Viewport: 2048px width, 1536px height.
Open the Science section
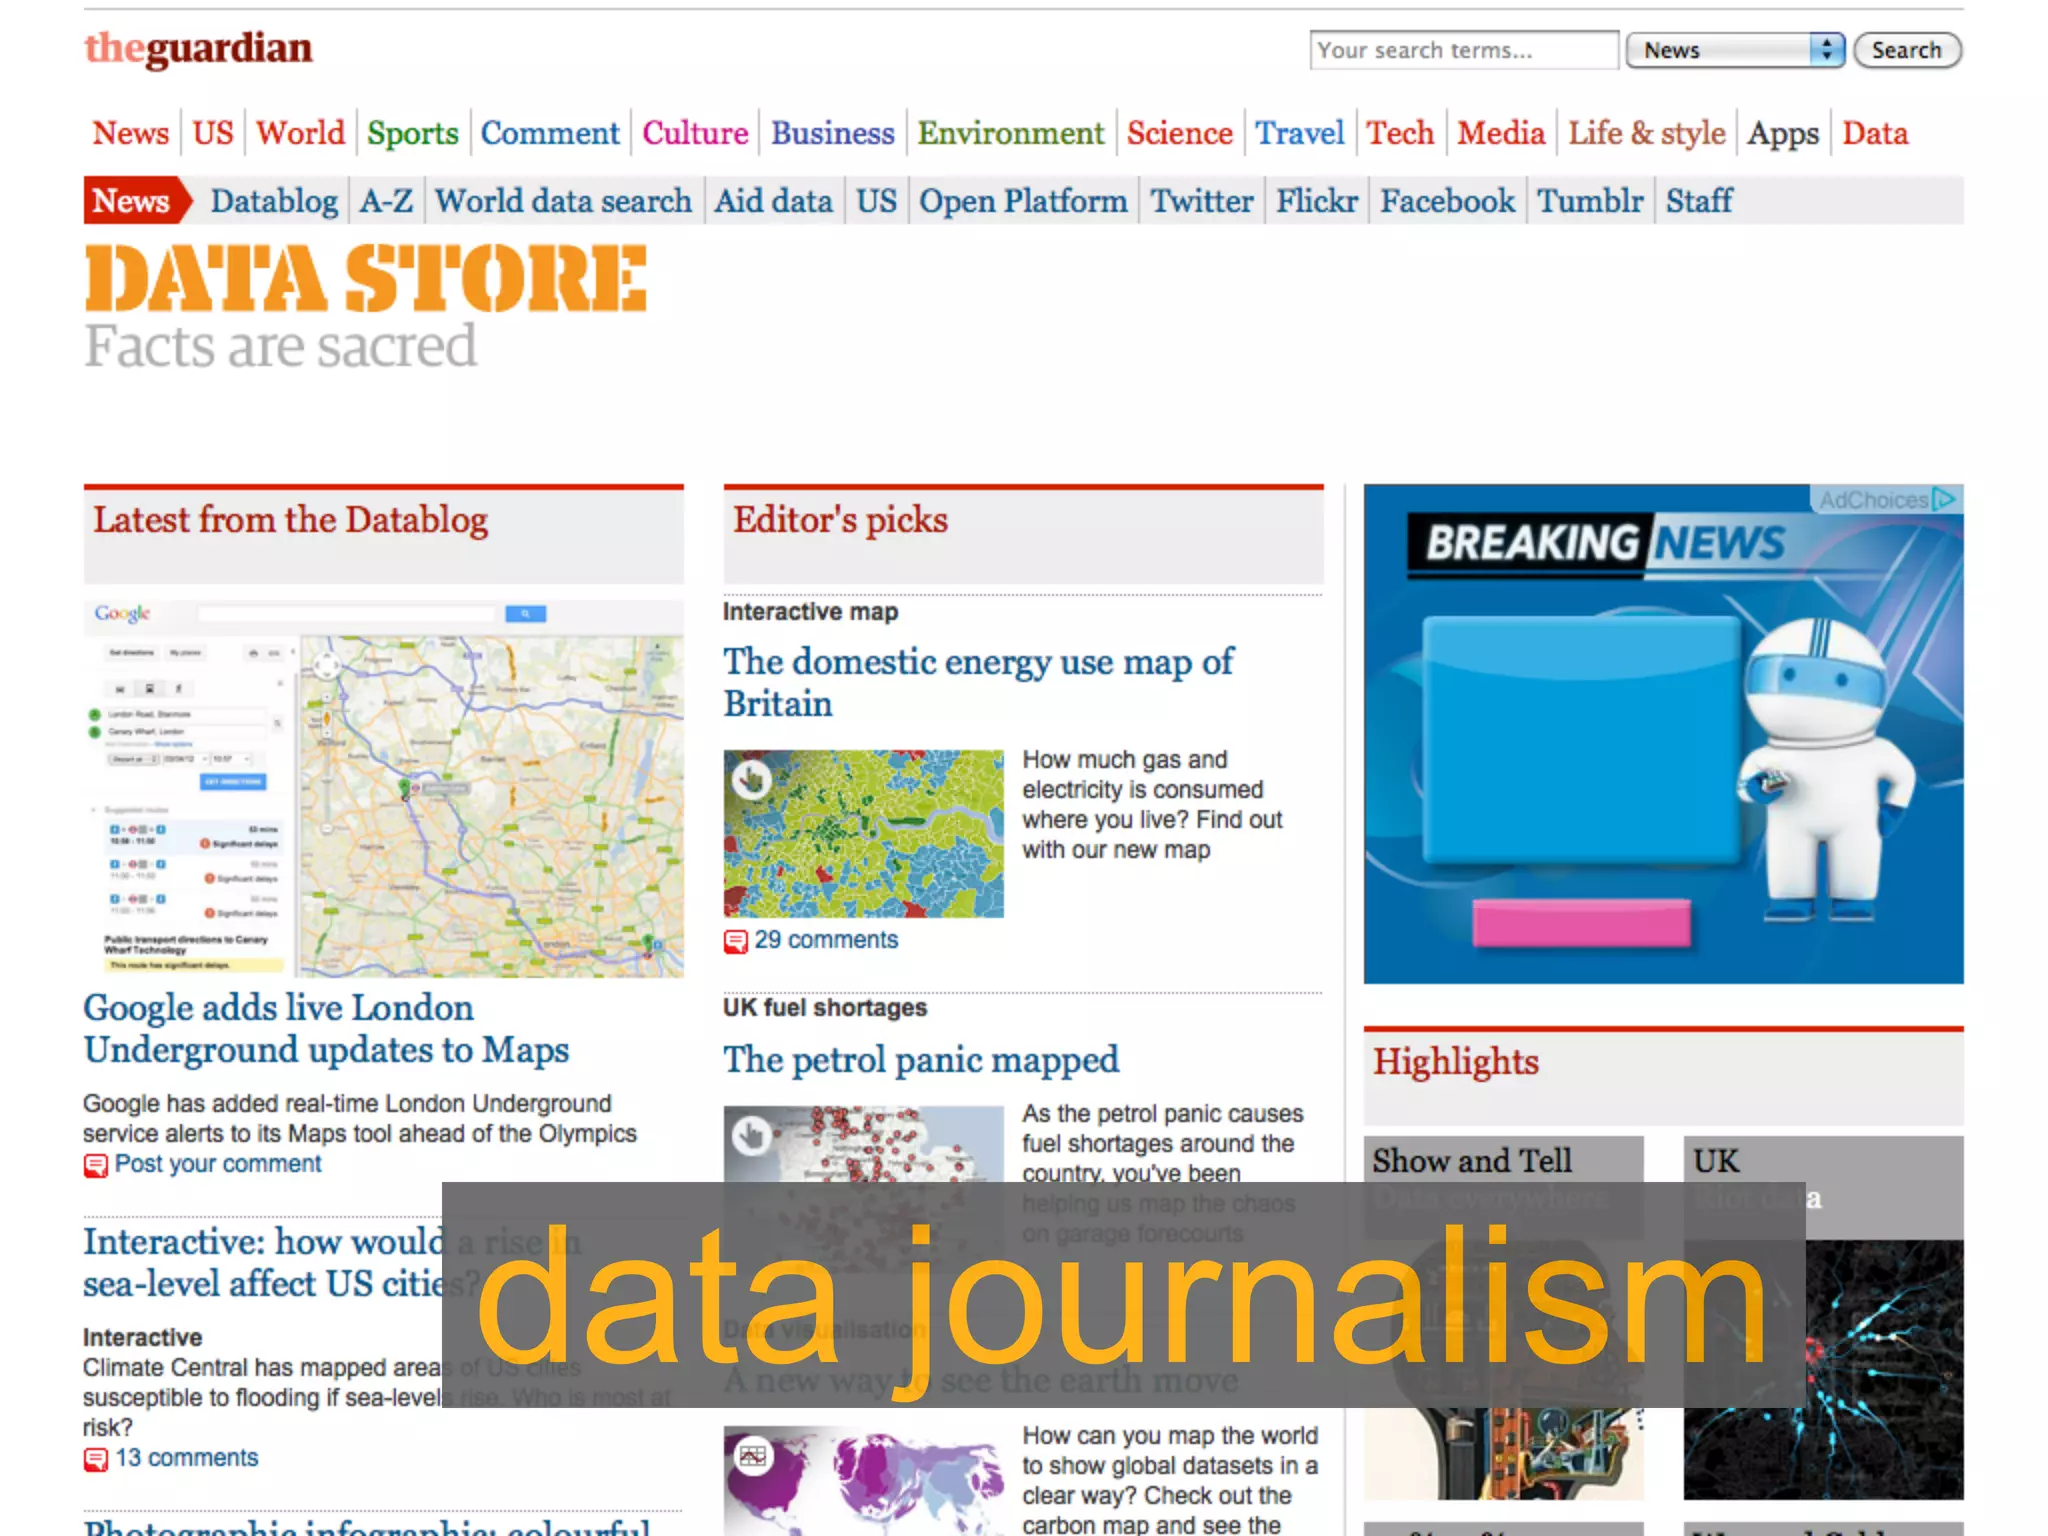click(1180, 133)
